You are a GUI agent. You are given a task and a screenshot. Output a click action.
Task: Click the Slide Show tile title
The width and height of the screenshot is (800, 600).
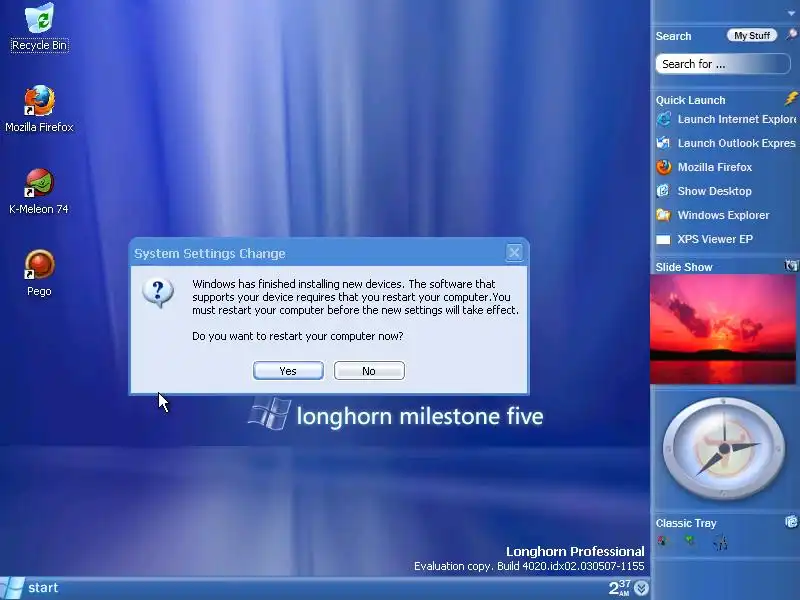click(684, 267)
